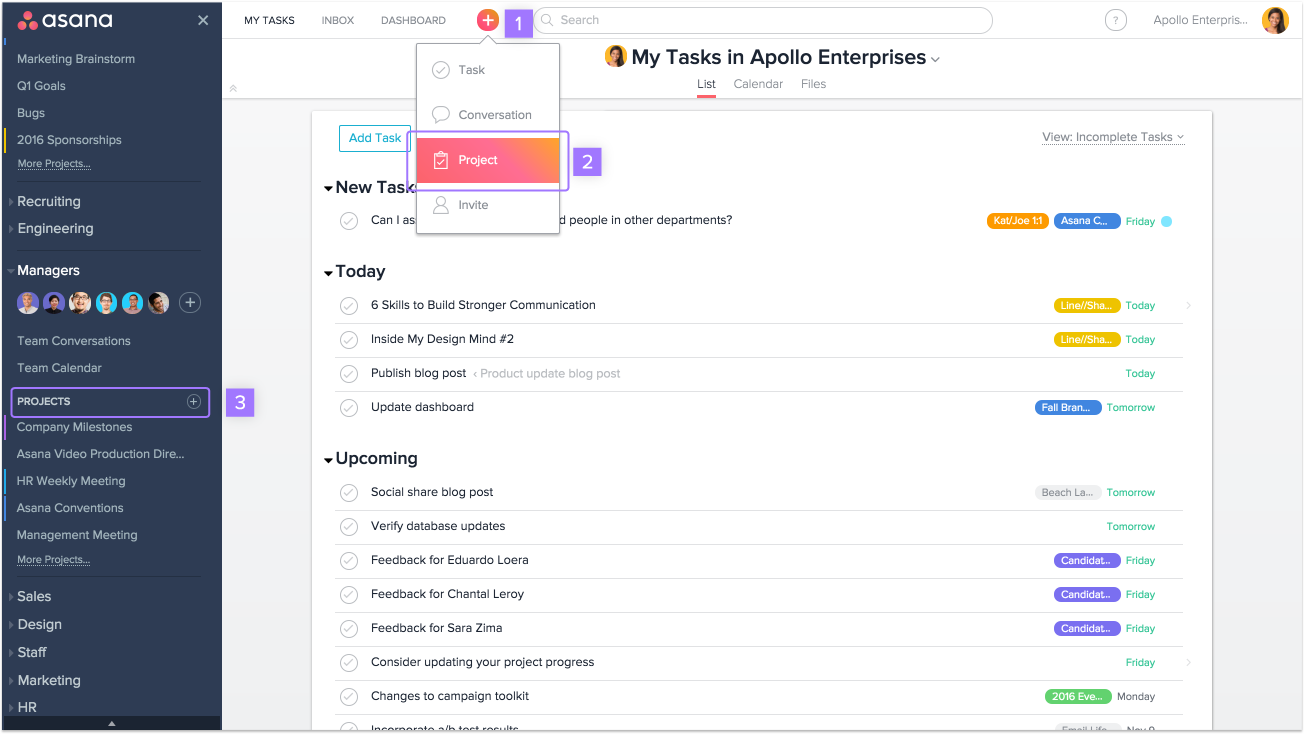Complete 'Social share blog post' task
This screenshot has height=734, width=1304.
tap(349, 493)
